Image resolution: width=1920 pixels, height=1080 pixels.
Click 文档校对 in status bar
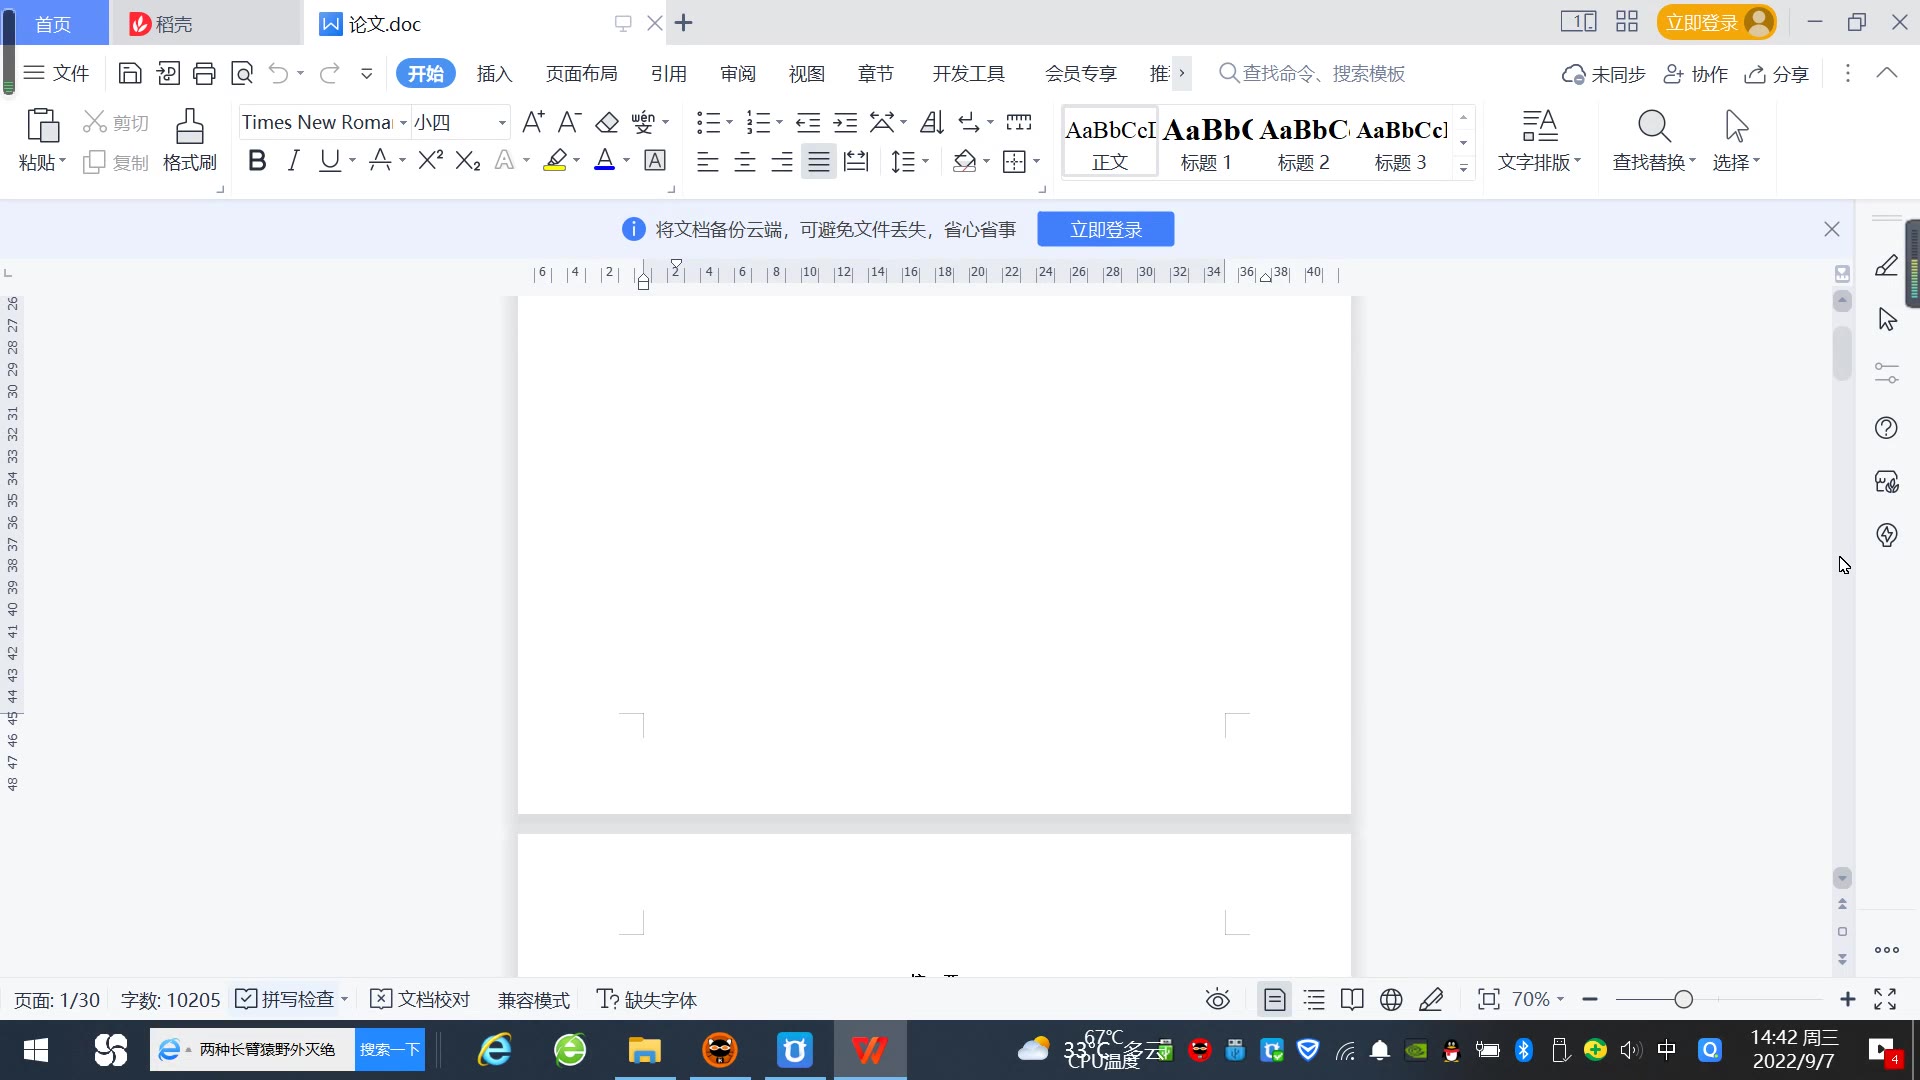(420, 999)
